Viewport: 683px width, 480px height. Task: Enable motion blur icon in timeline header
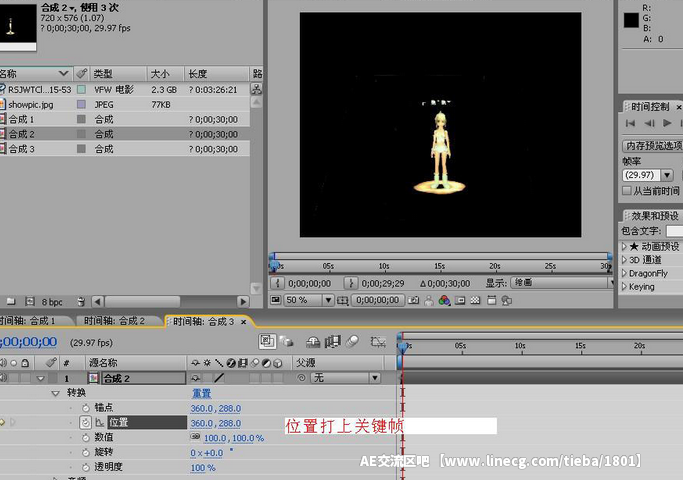point(352,342)
